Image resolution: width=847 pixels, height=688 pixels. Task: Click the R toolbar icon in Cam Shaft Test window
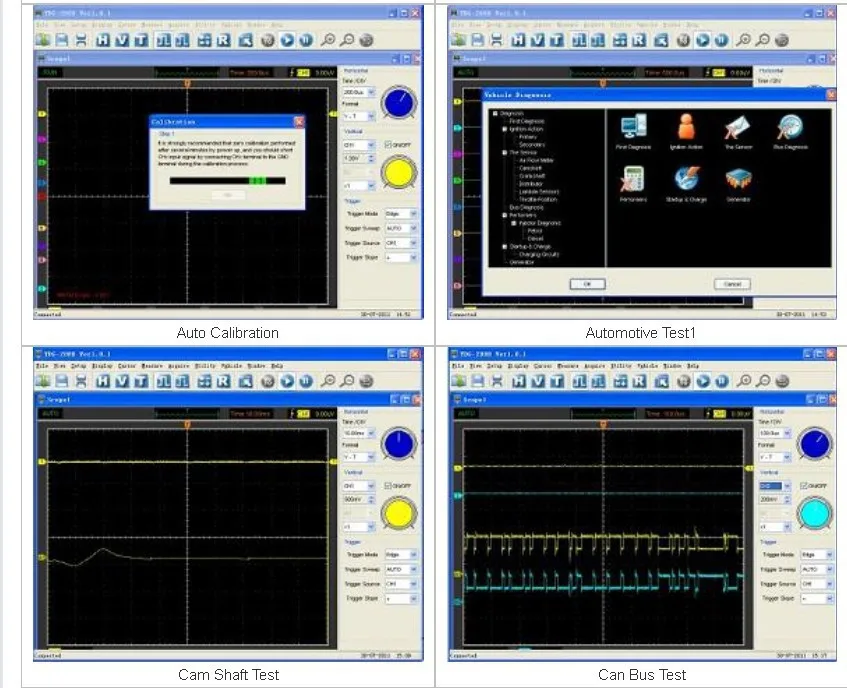(223, 381)
